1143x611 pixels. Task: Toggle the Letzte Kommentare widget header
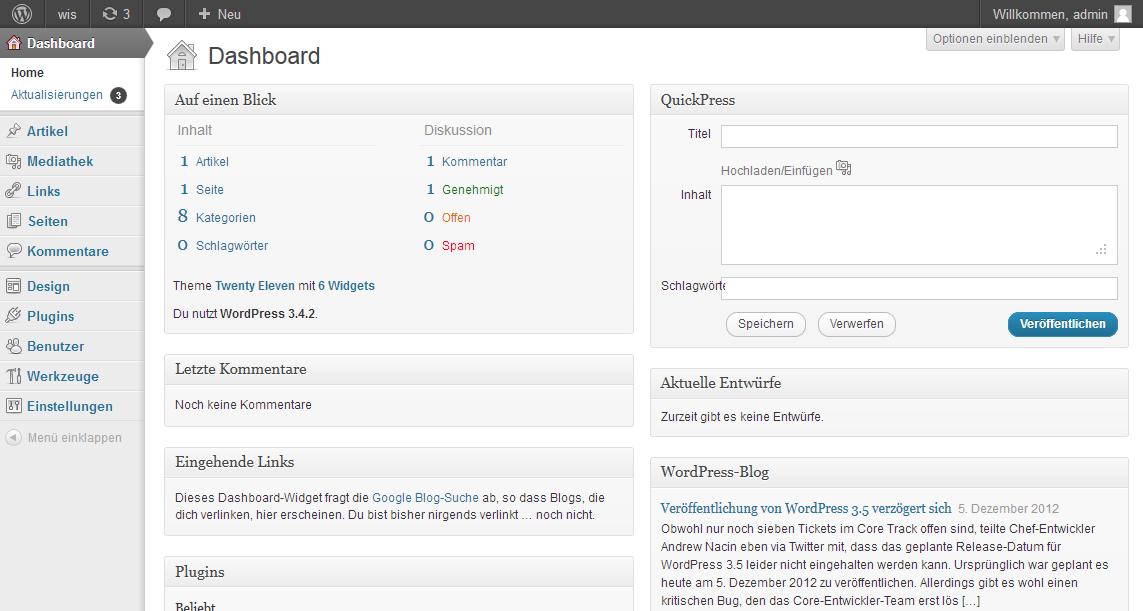pos(399,369)
